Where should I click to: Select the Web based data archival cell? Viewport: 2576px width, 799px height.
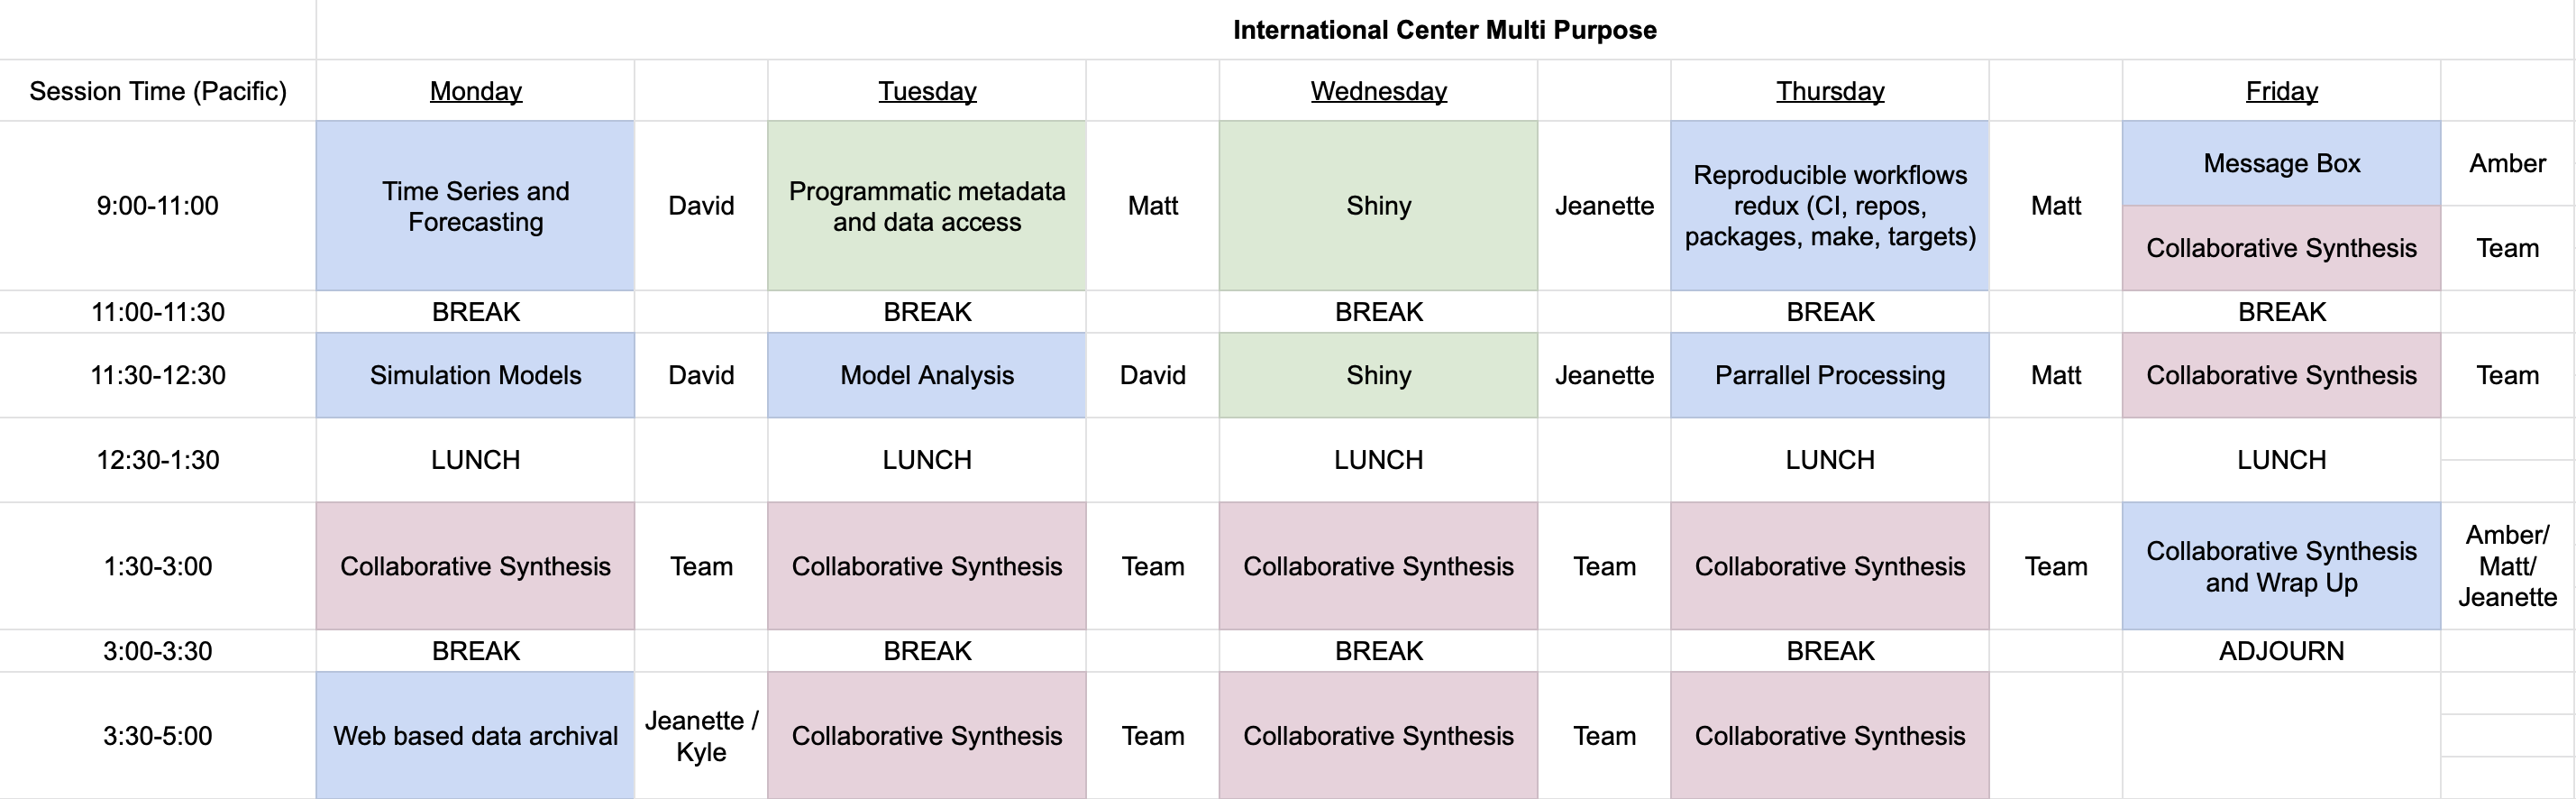pyautogui.click(x=475, y=736)
